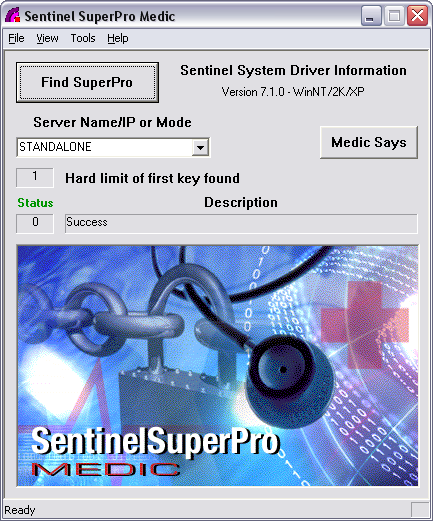This screenshot has width=433, height=521.
Task: Open the Tools menu
Action: (83, 38)
